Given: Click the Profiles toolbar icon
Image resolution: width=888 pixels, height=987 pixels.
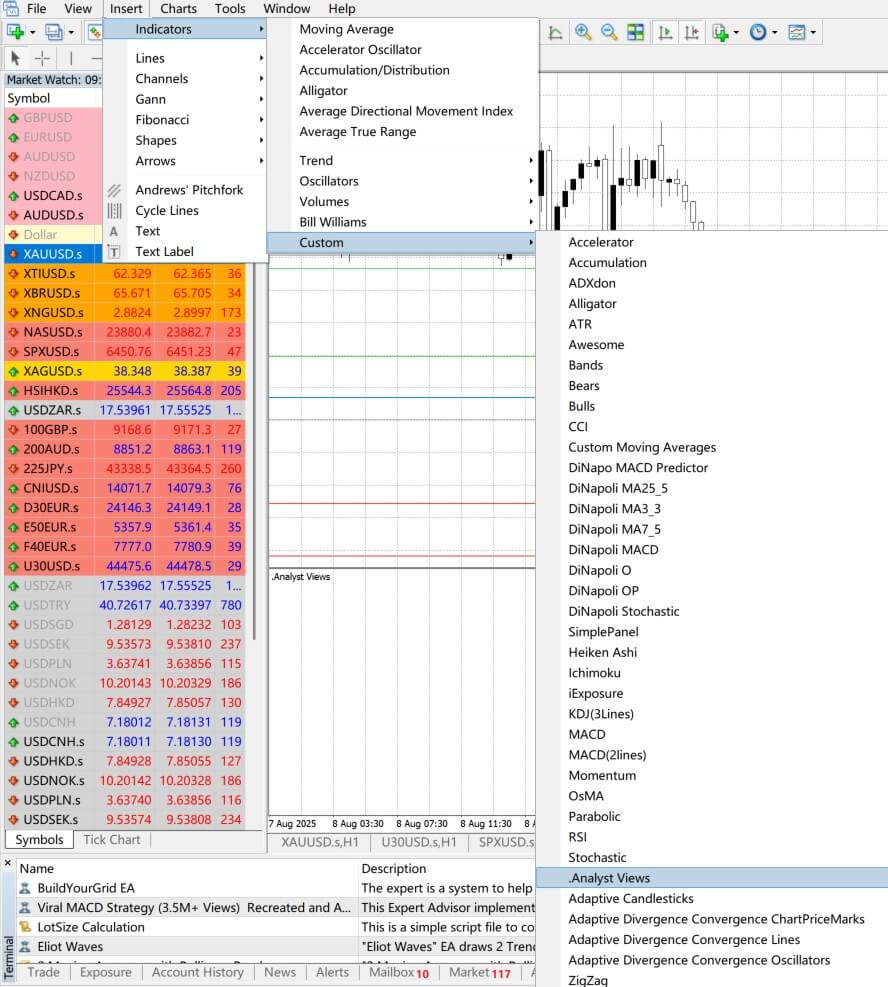Looking at the screenshot, I should [54, 31].
